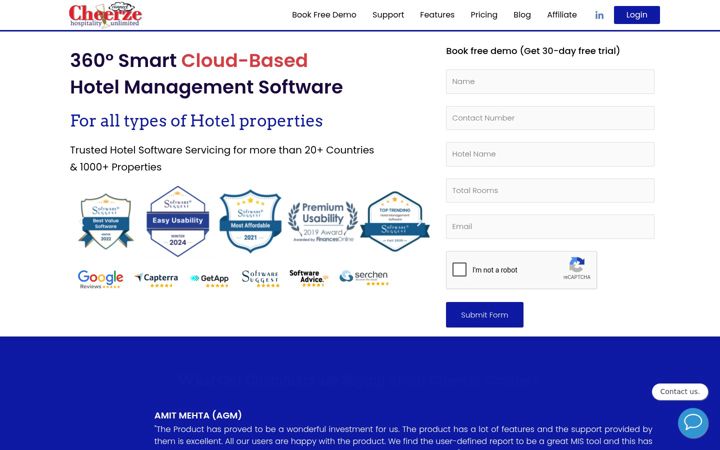
Task: Open the Google Reviews logo
Action: tap(100, 279)
